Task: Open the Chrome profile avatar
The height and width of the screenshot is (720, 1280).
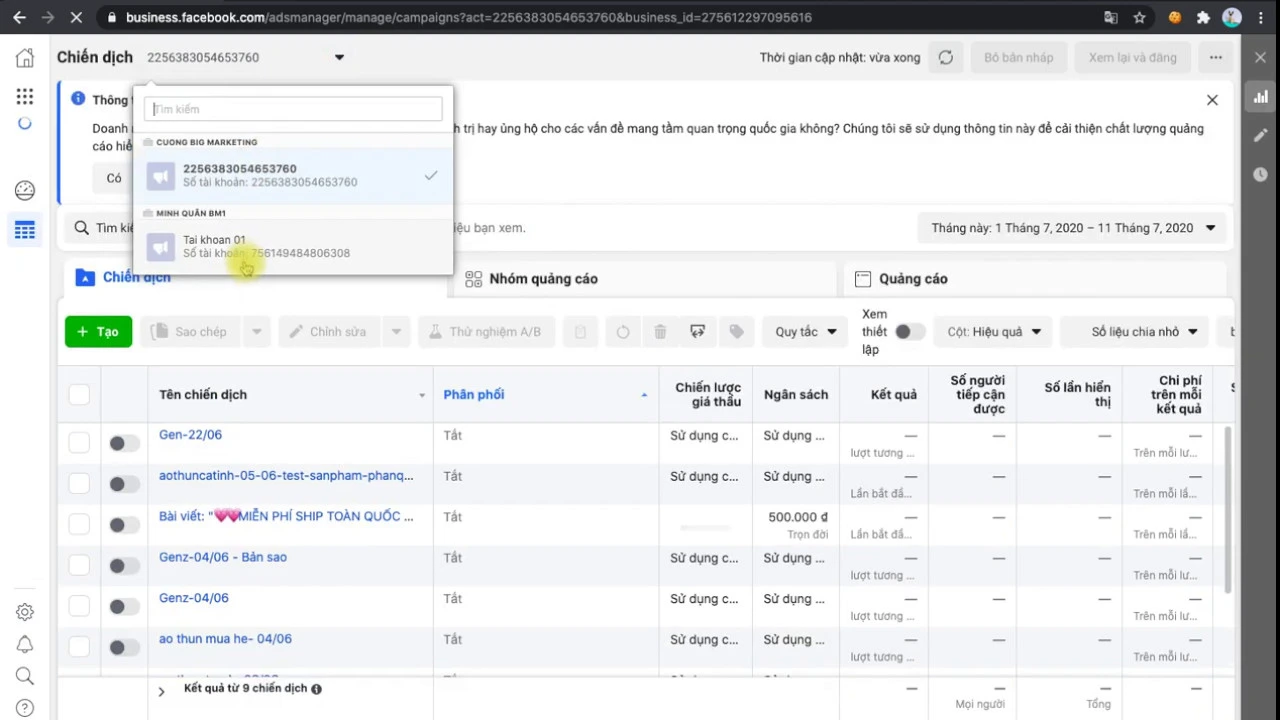Action: pos(1232,17)
